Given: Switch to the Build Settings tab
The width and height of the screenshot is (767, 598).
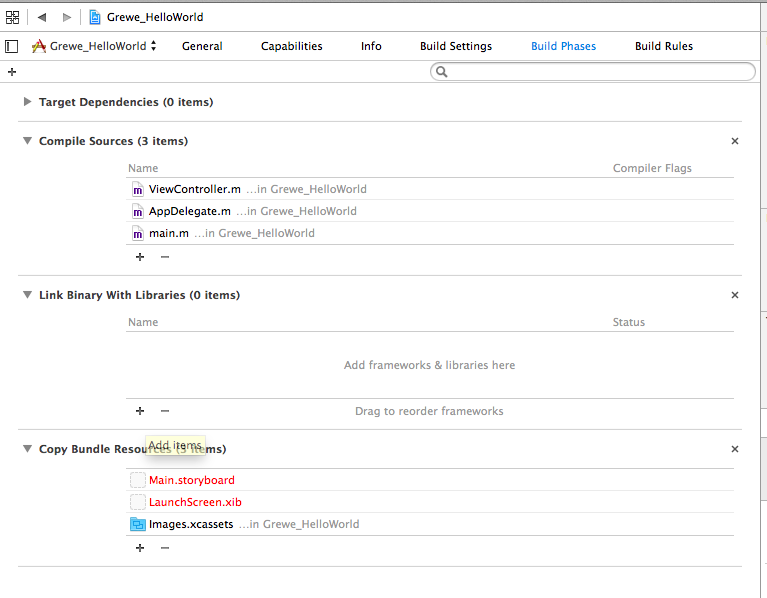Looking at the screenshot, I should [455, 46].
